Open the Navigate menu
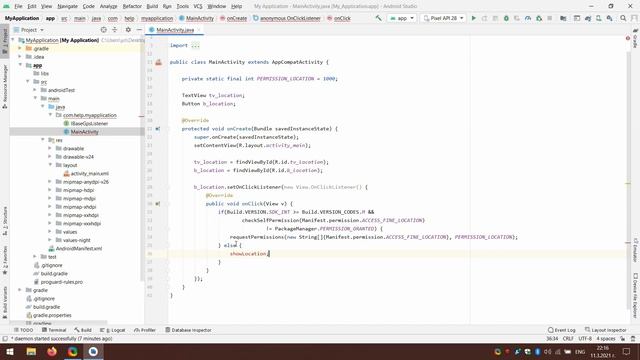The height and width of the screenshot is (360, 640). click(x=67, y=6)
